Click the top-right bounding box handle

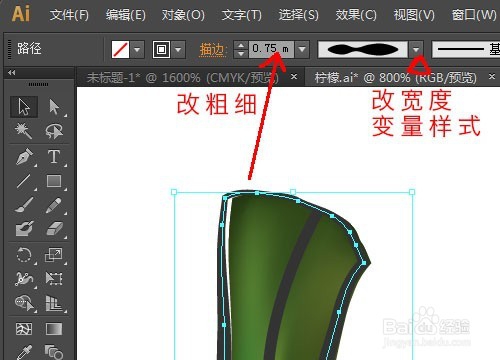click(412, 192)
